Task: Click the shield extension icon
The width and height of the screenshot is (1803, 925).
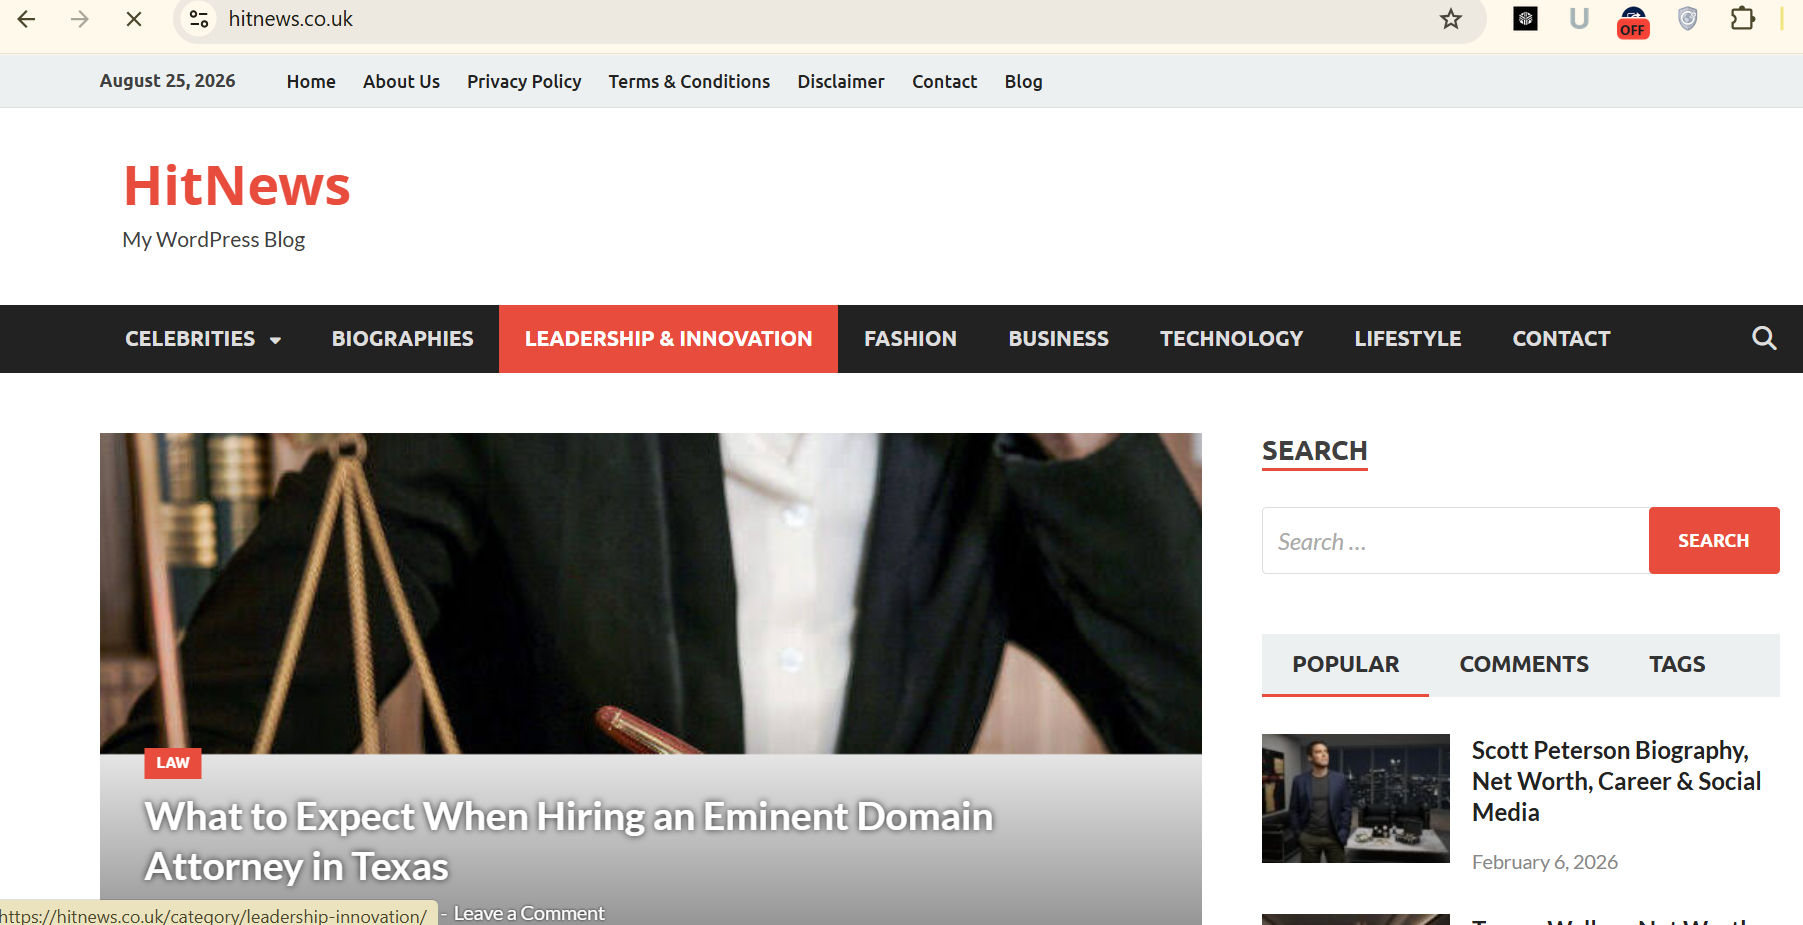Action: pos(1688,19)
